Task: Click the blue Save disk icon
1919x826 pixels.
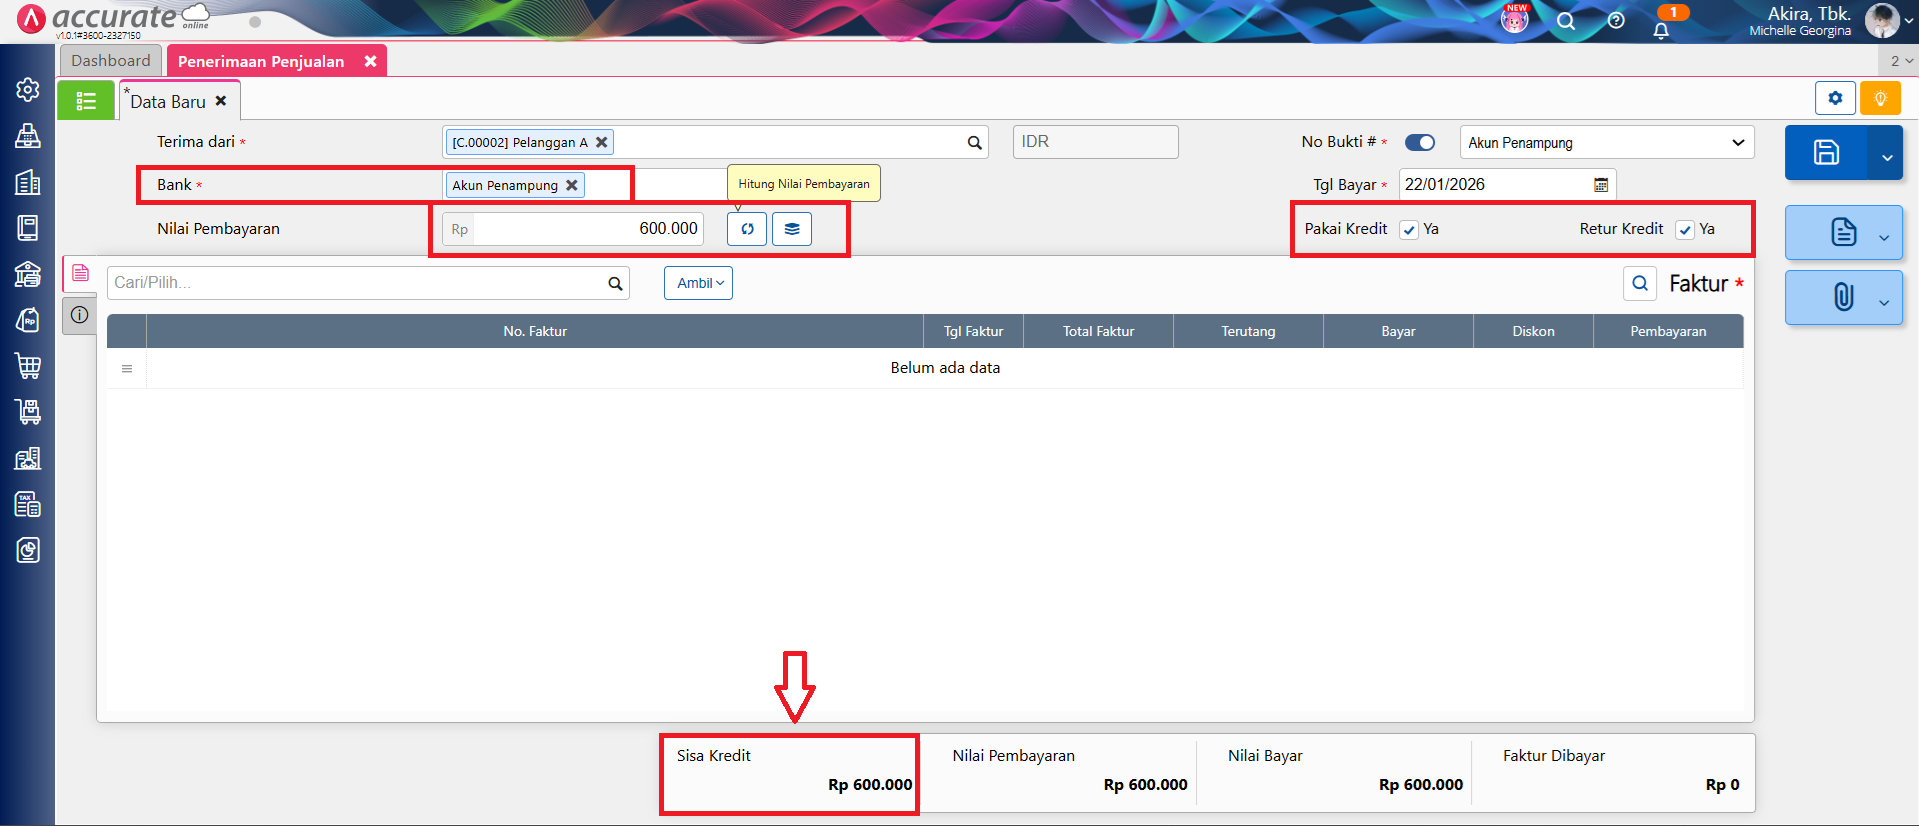Action: click(1826, 153)
